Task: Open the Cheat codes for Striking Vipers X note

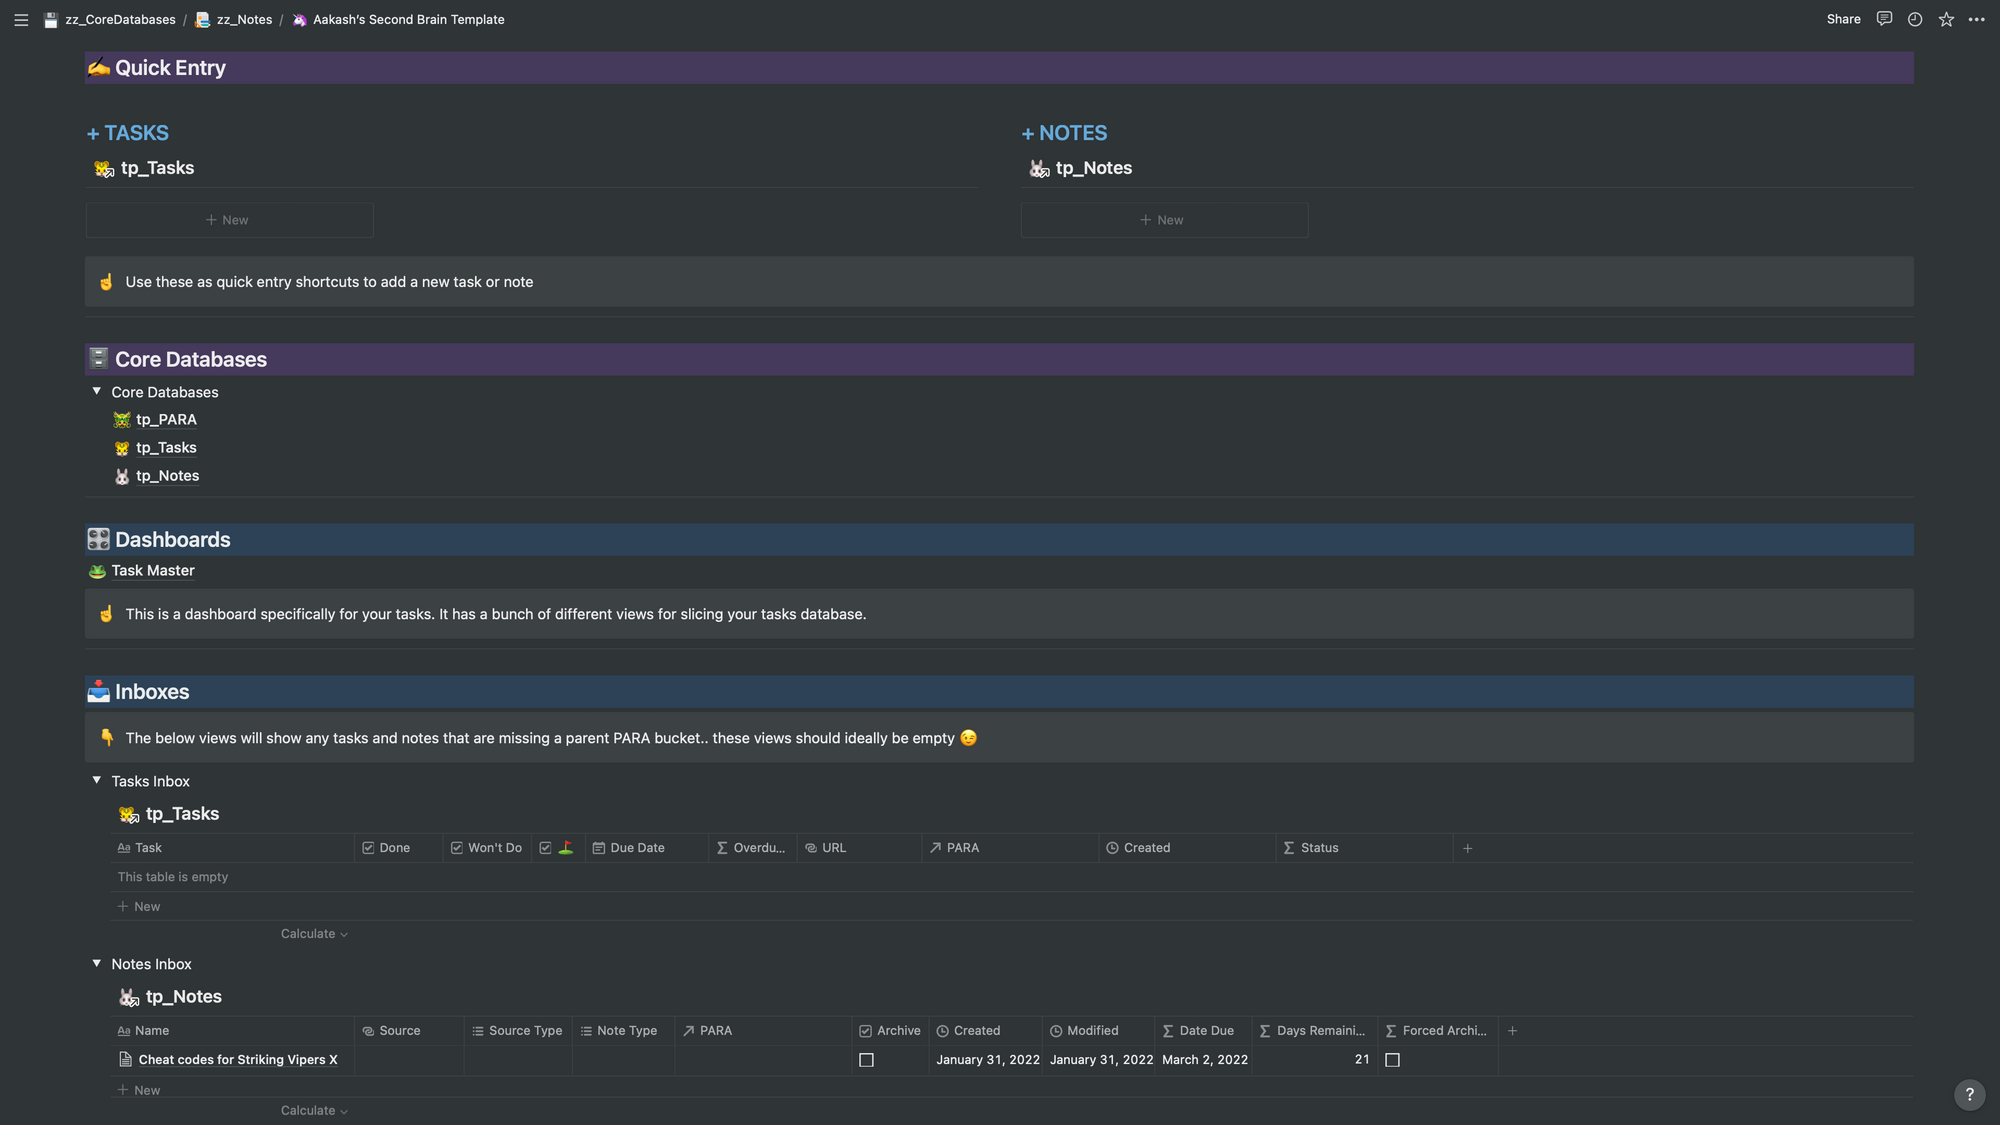Action: click(x=238, y=1060)
